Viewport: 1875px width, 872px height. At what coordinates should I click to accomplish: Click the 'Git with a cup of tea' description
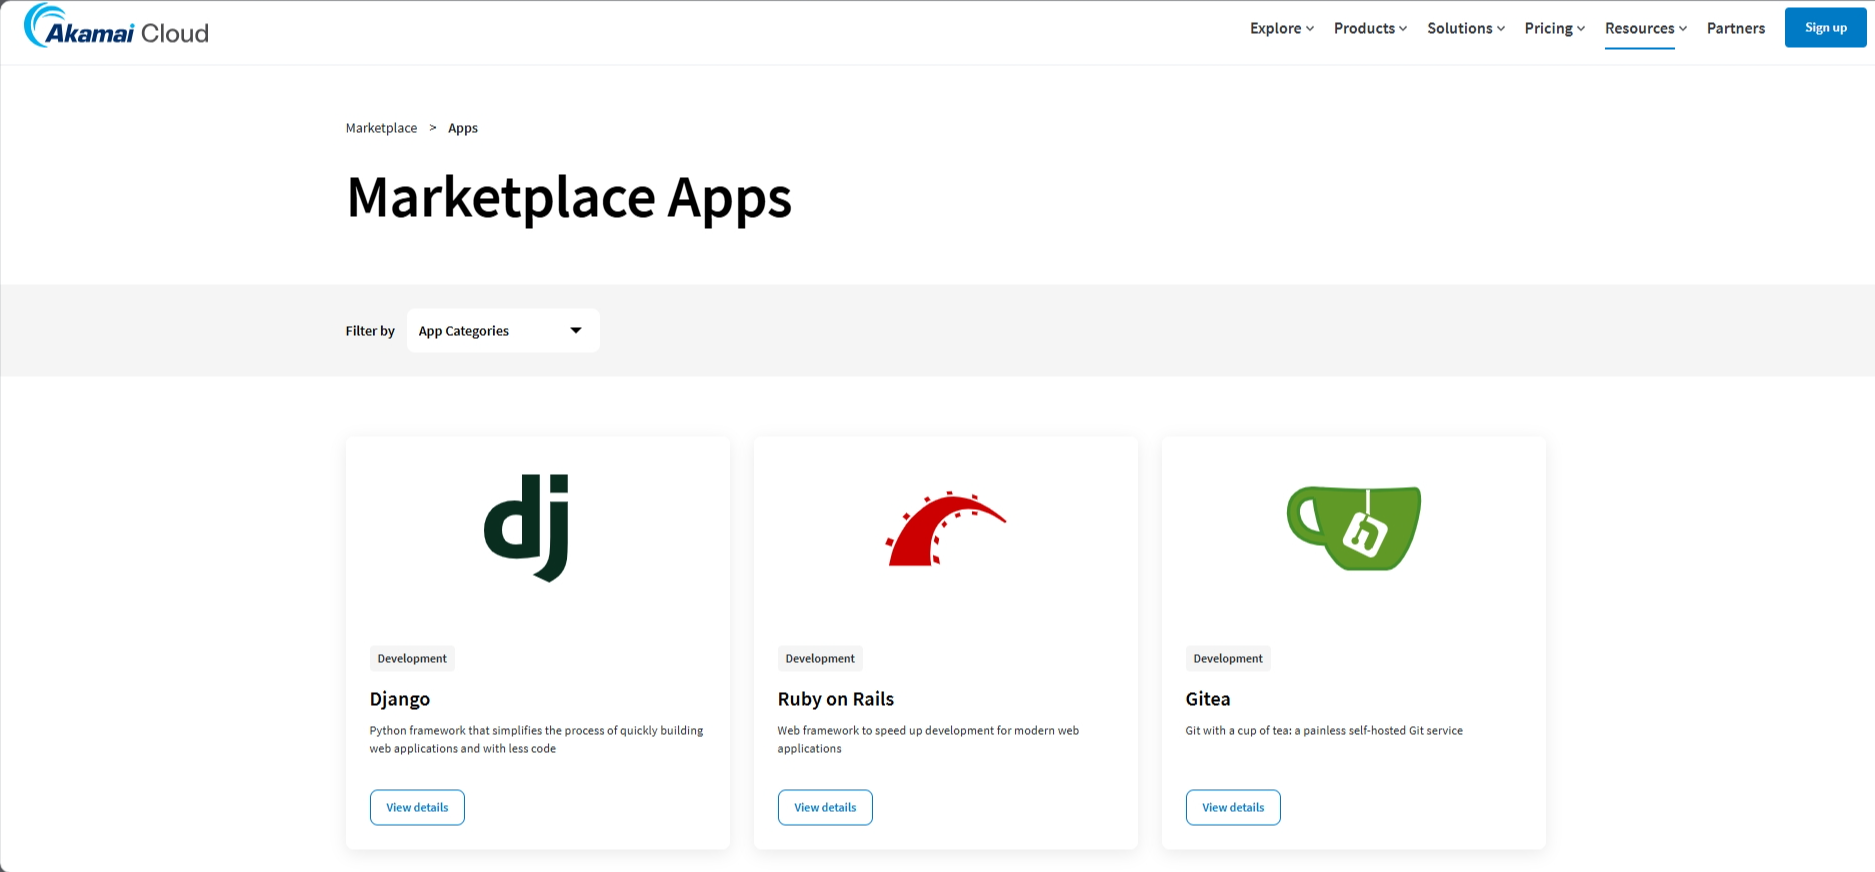pos(1324,731)
